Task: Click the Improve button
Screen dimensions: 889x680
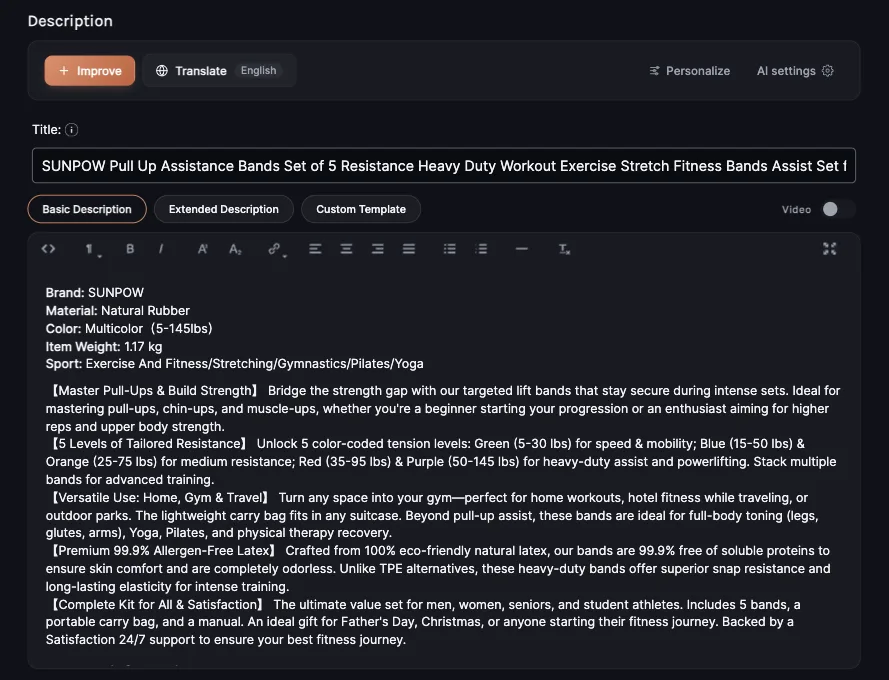Action: pyautogui.click(x=90, y=71)
